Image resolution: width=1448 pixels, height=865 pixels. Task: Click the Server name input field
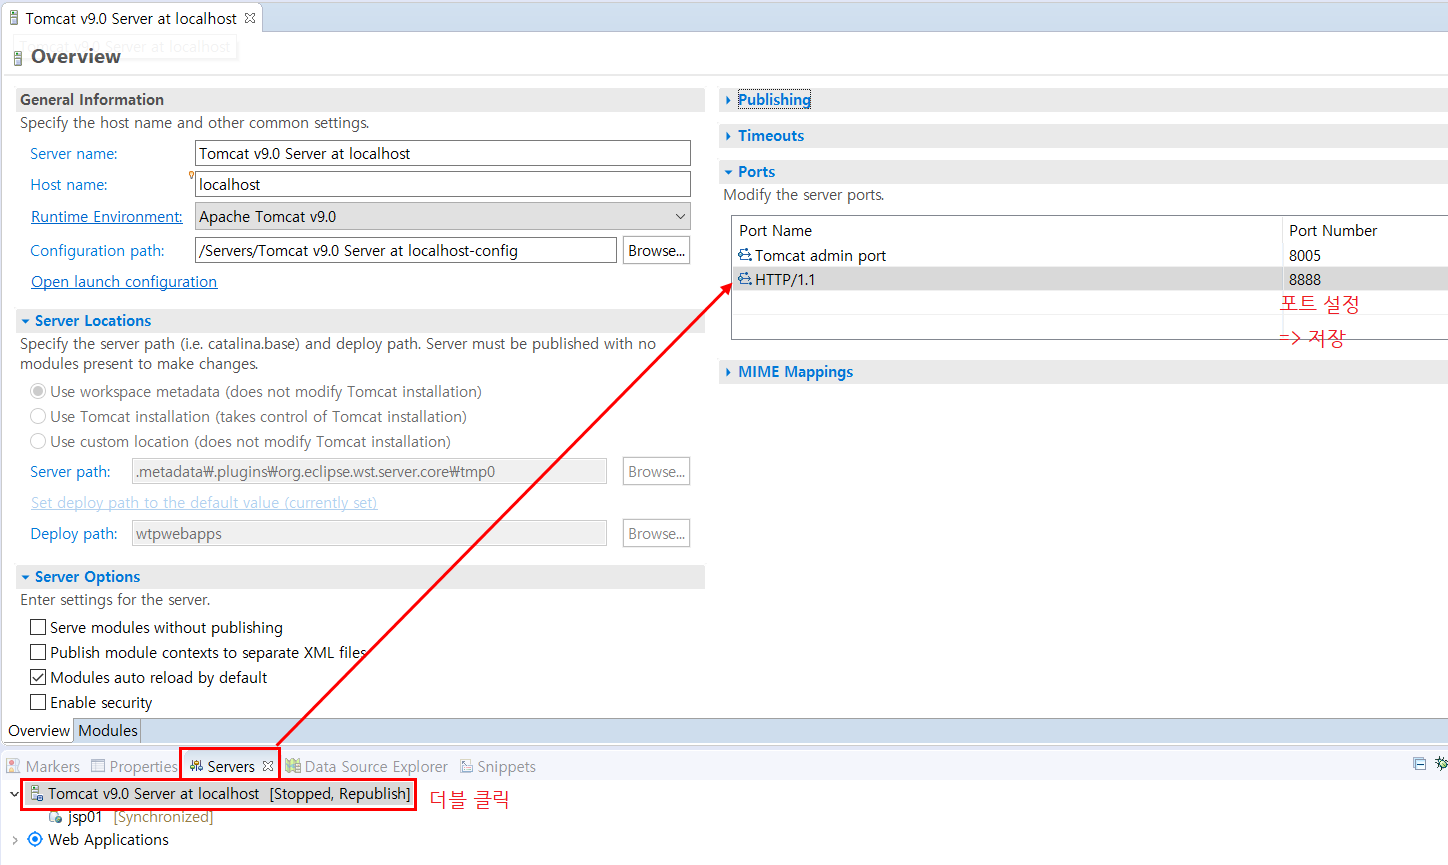[443, 153]
